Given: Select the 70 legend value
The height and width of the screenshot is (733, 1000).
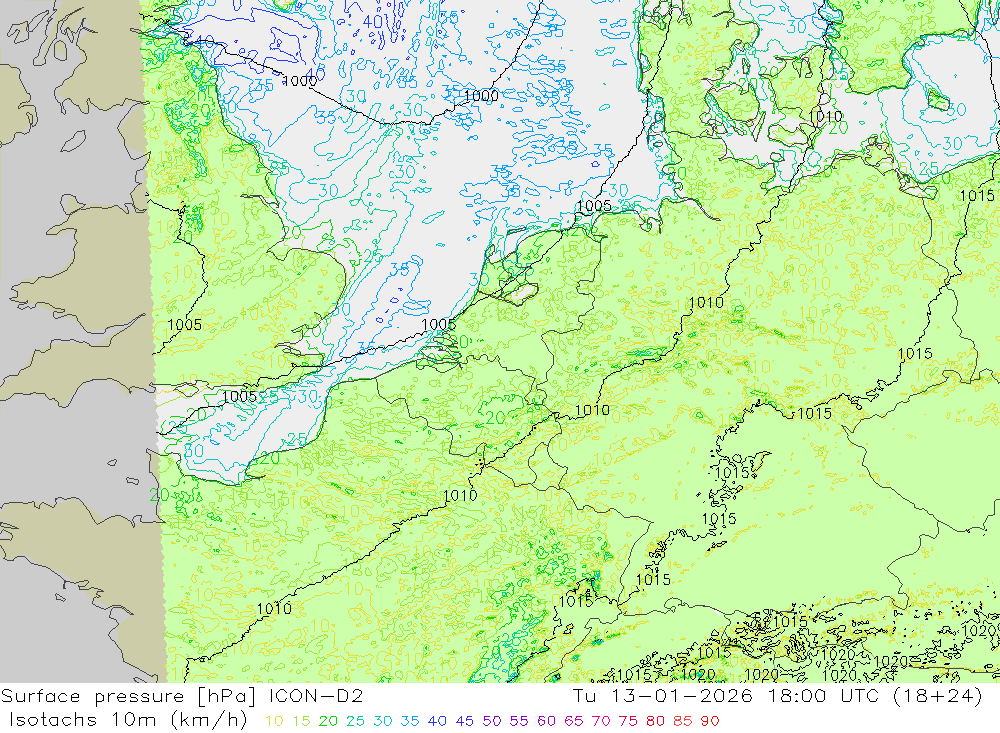Looking at the screenshot, I should (601, 721).
